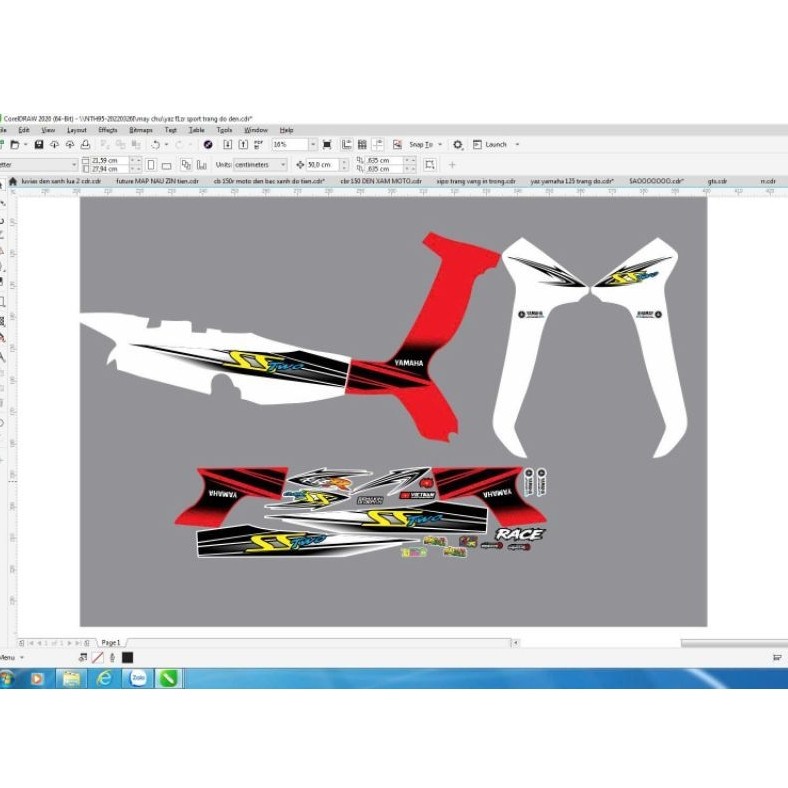Set page orientation to Portrait
Viewport: 788px width, 788px height.
tap(151, 164)
